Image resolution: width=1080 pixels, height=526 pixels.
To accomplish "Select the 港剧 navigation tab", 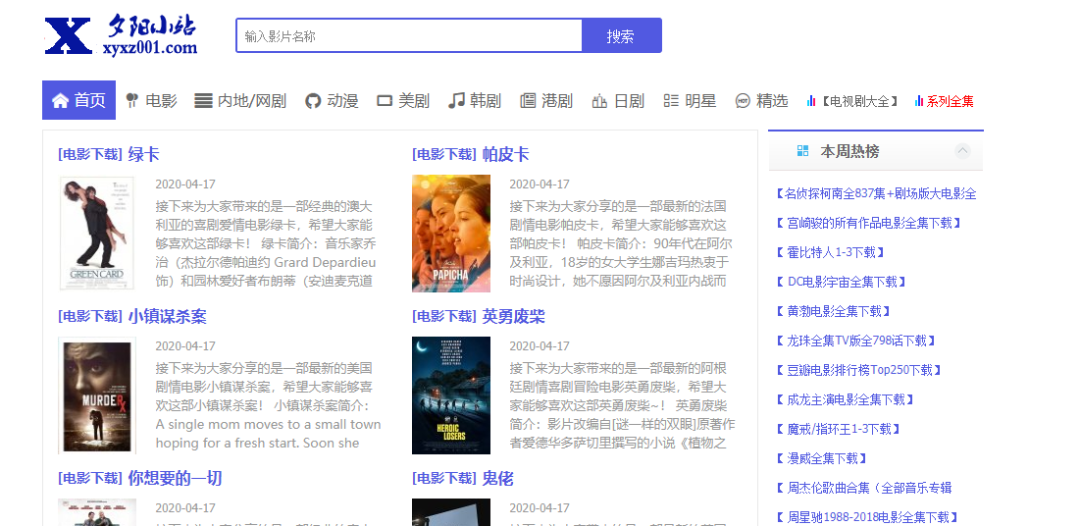I will click(546, 101).
